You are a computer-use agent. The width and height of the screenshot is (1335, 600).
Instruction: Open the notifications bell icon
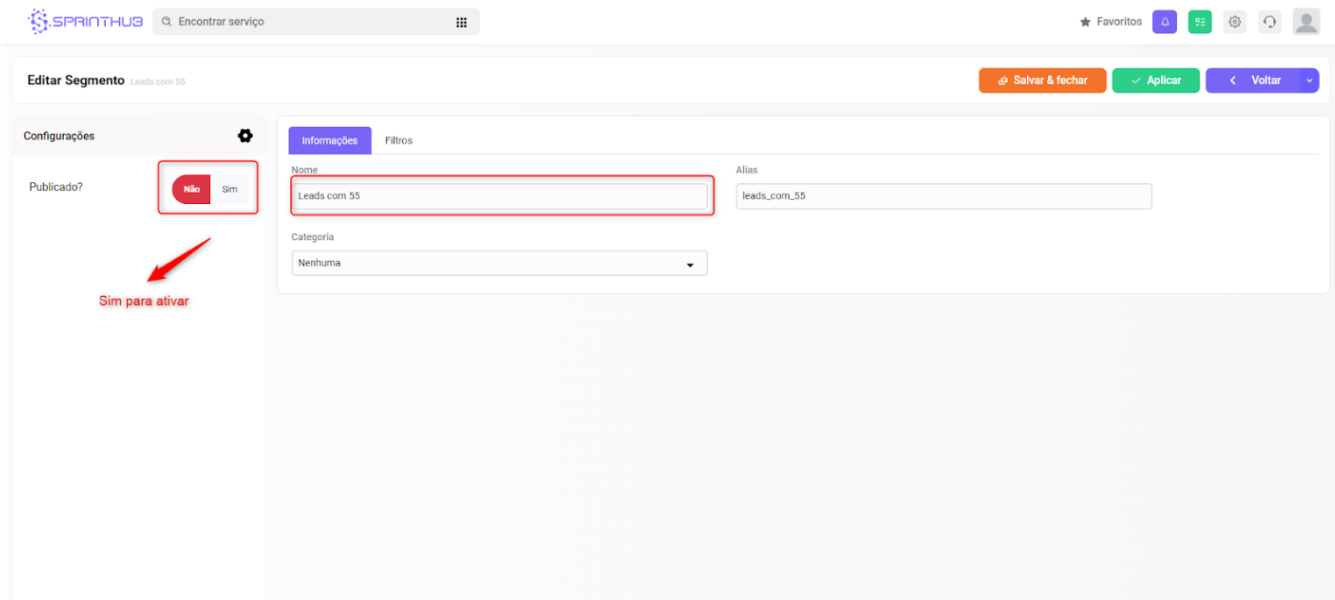point(1164,22)
